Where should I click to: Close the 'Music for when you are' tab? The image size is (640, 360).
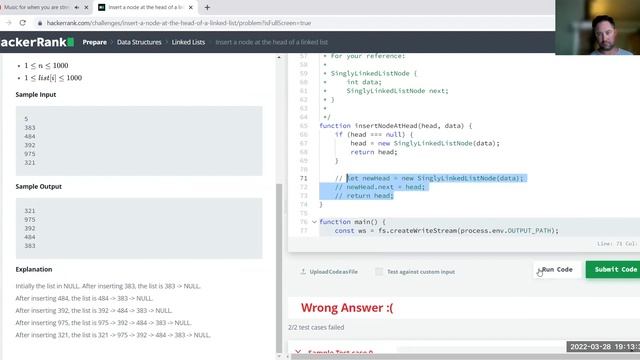point(86,7)
